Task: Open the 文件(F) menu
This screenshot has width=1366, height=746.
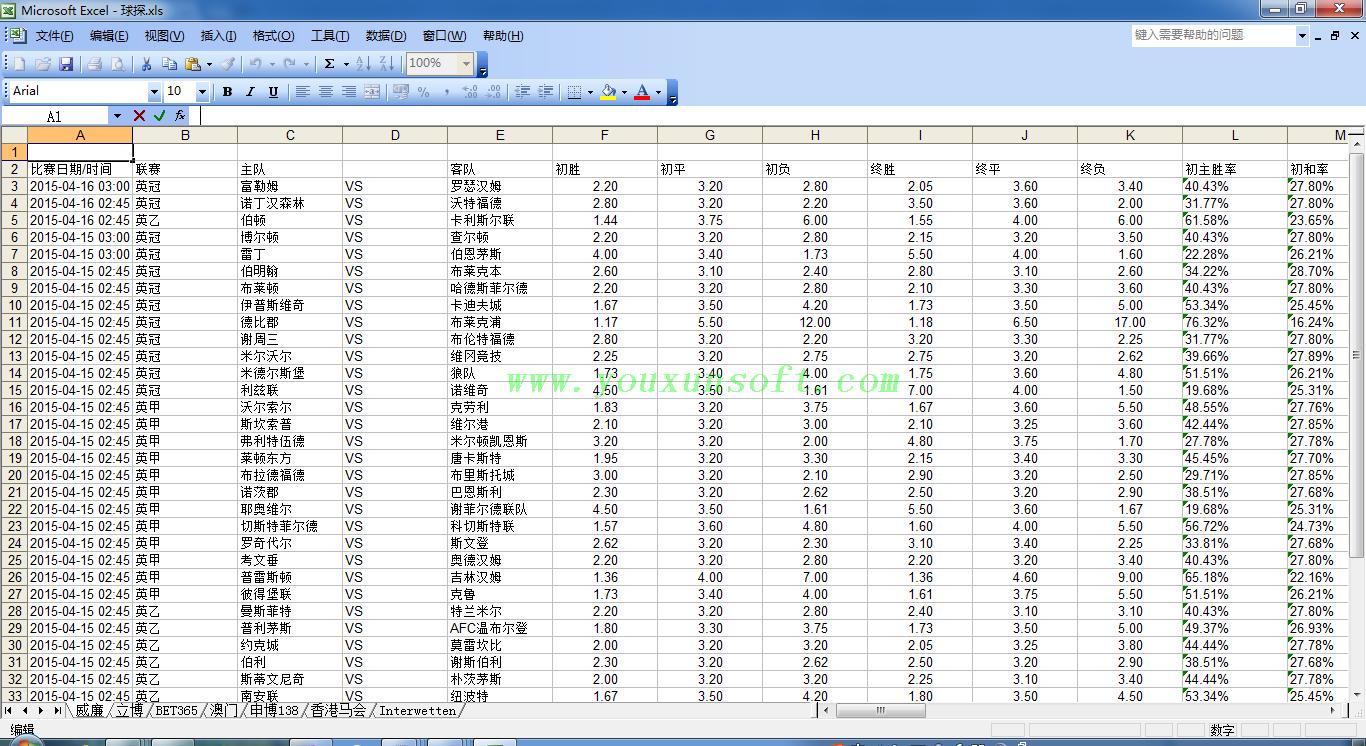Action: (54, 36)
